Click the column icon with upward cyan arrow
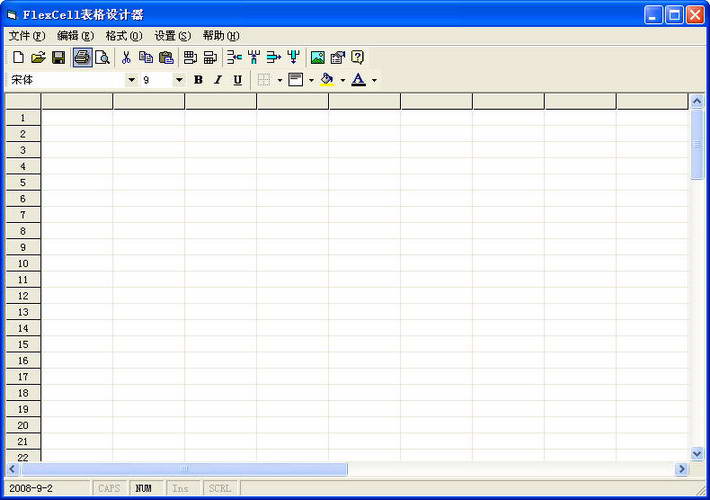This screenshot has height=500, width=710. pos(254,58)
